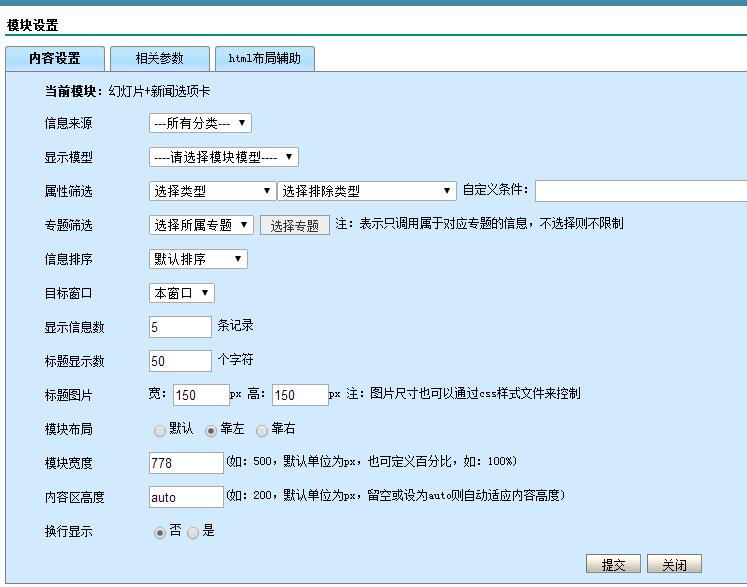This screenshot has width=747, height=587.
Task: Set 换行显示 to 是
Action: pos(193,533)
